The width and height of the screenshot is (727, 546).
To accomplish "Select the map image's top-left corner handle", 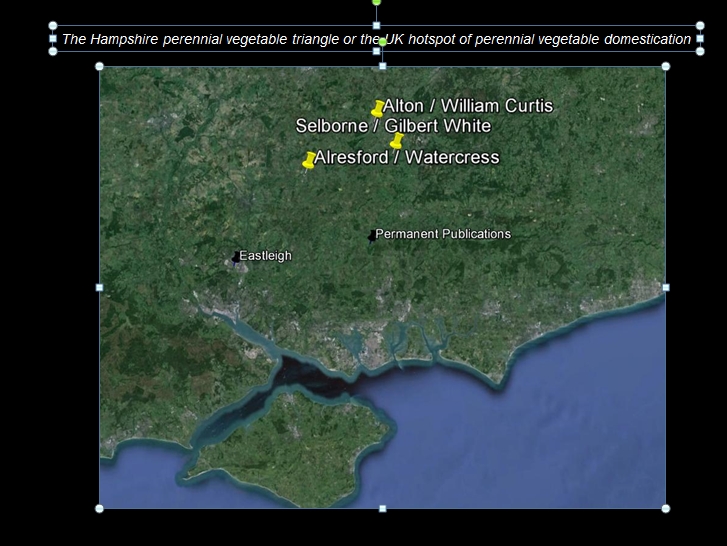I will pos(99,67).
